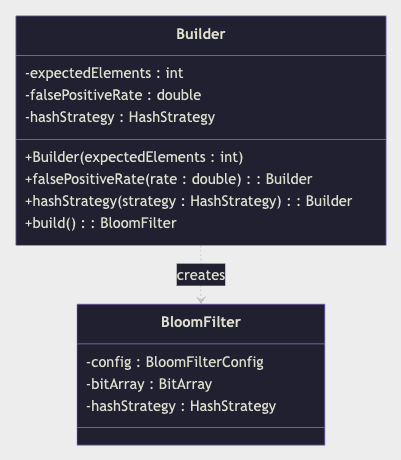Click the BitArray type name in BloomFilter
Image resolution: width=401 pixels, height=460 pixels.
[x=185, y=384]
